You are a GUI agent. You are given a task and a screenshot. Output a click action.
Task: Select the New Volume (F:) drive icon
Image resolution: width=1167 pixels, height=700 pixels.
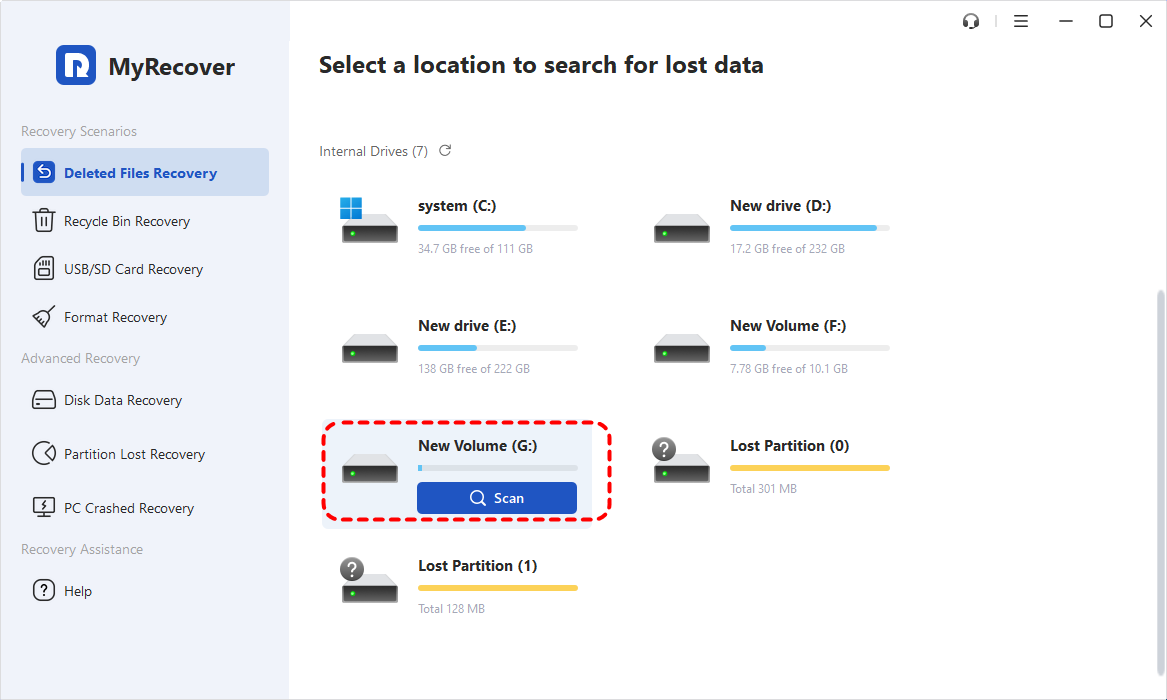click(x=682, y=350)
